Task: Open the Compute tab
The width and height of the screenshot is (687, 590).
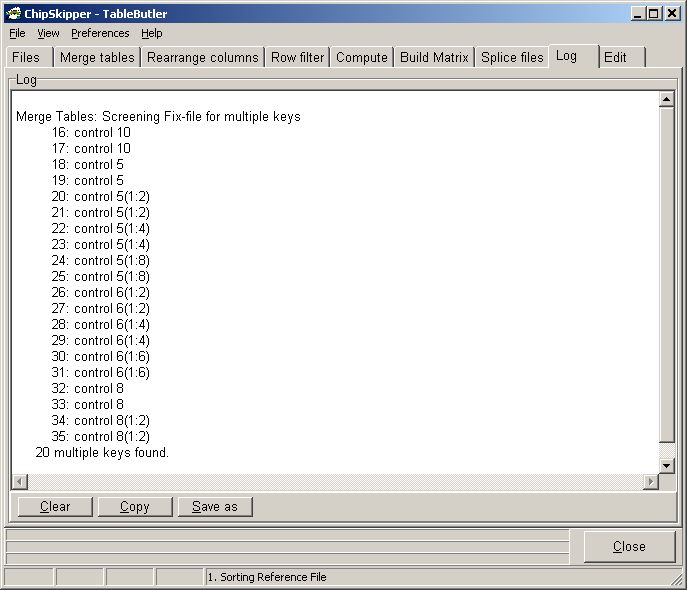Action: click(x=361, y=57)
